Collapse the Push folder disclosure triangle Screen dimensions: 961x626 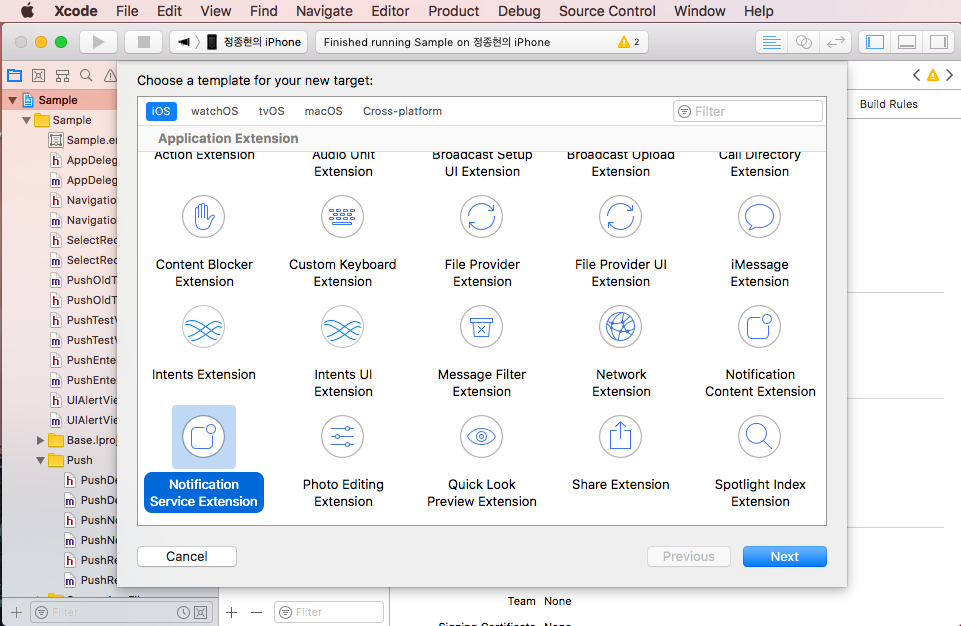click(40, 460)
